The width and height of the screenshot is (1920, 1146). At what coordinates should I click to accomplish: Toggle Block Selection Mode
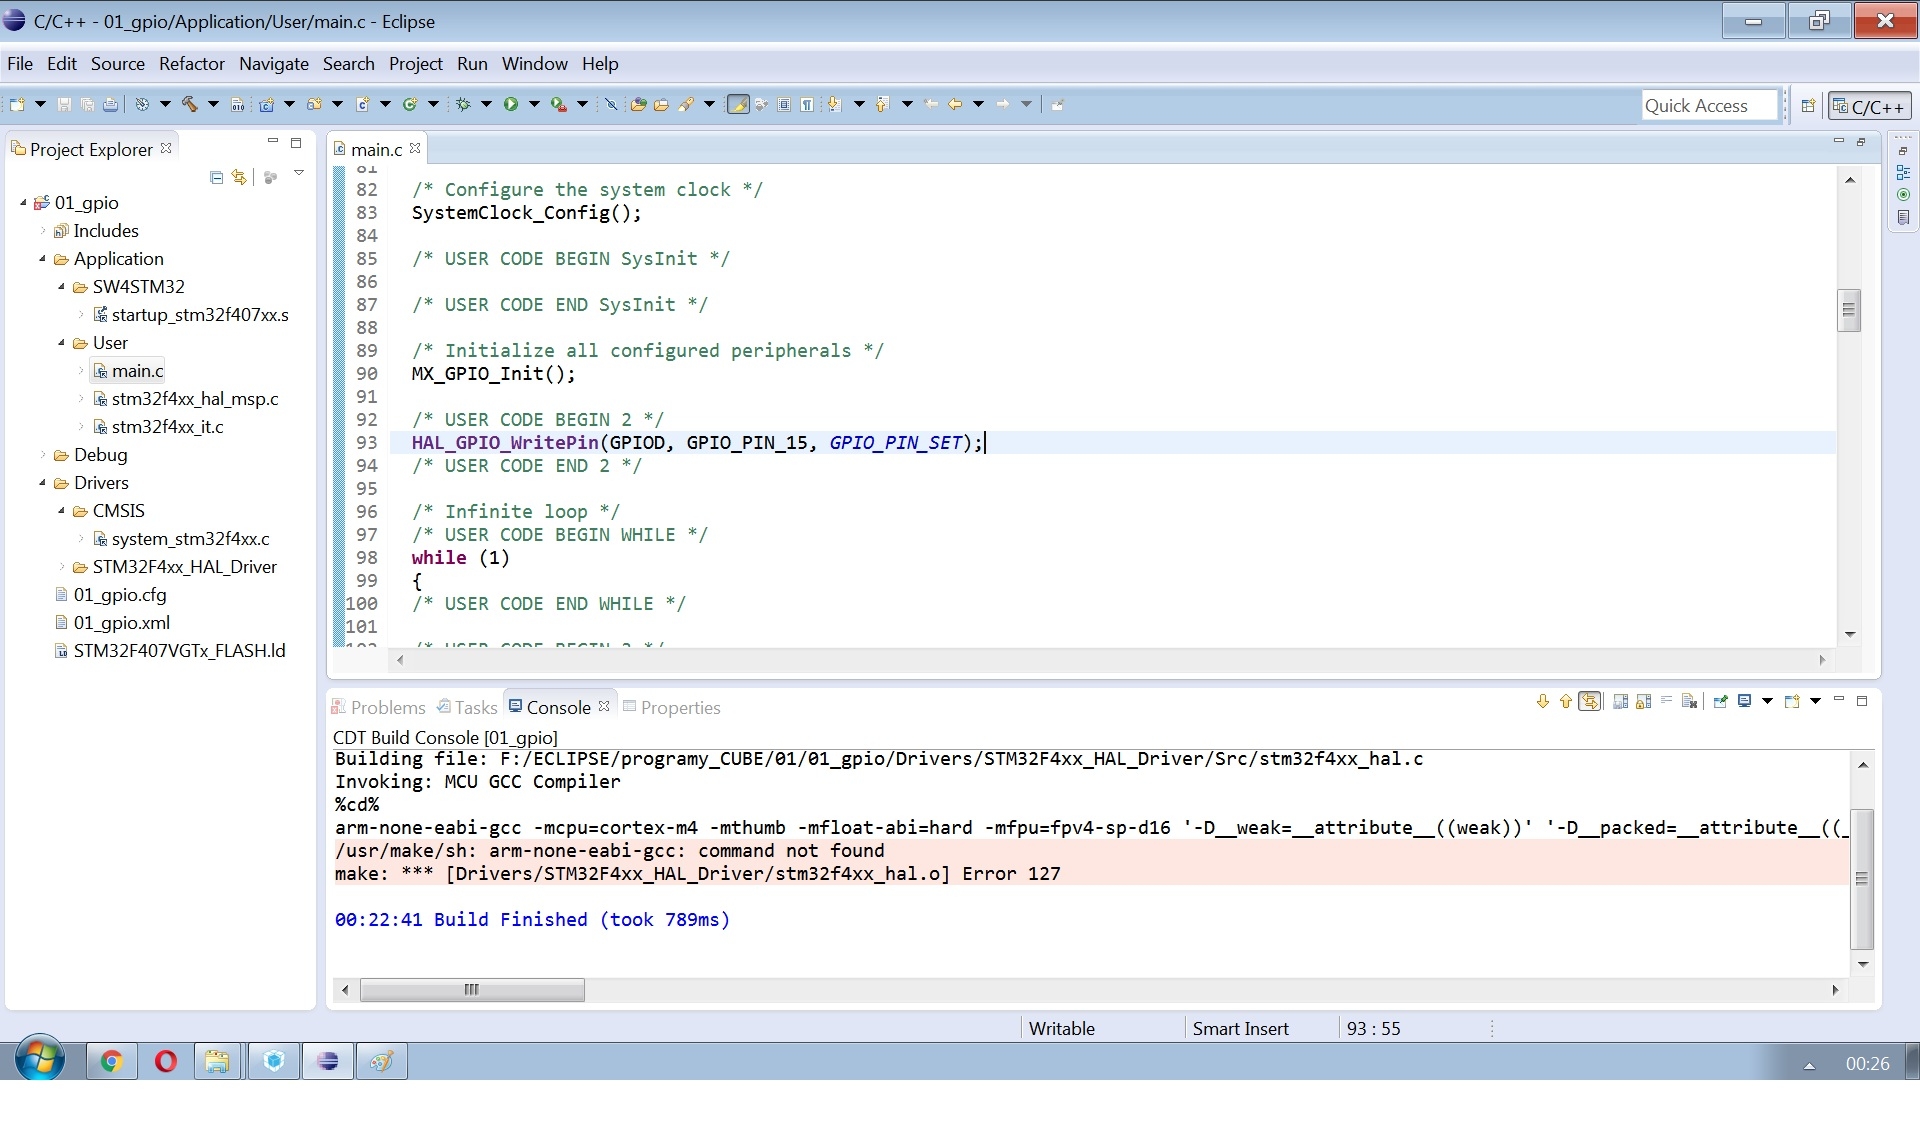784,104
